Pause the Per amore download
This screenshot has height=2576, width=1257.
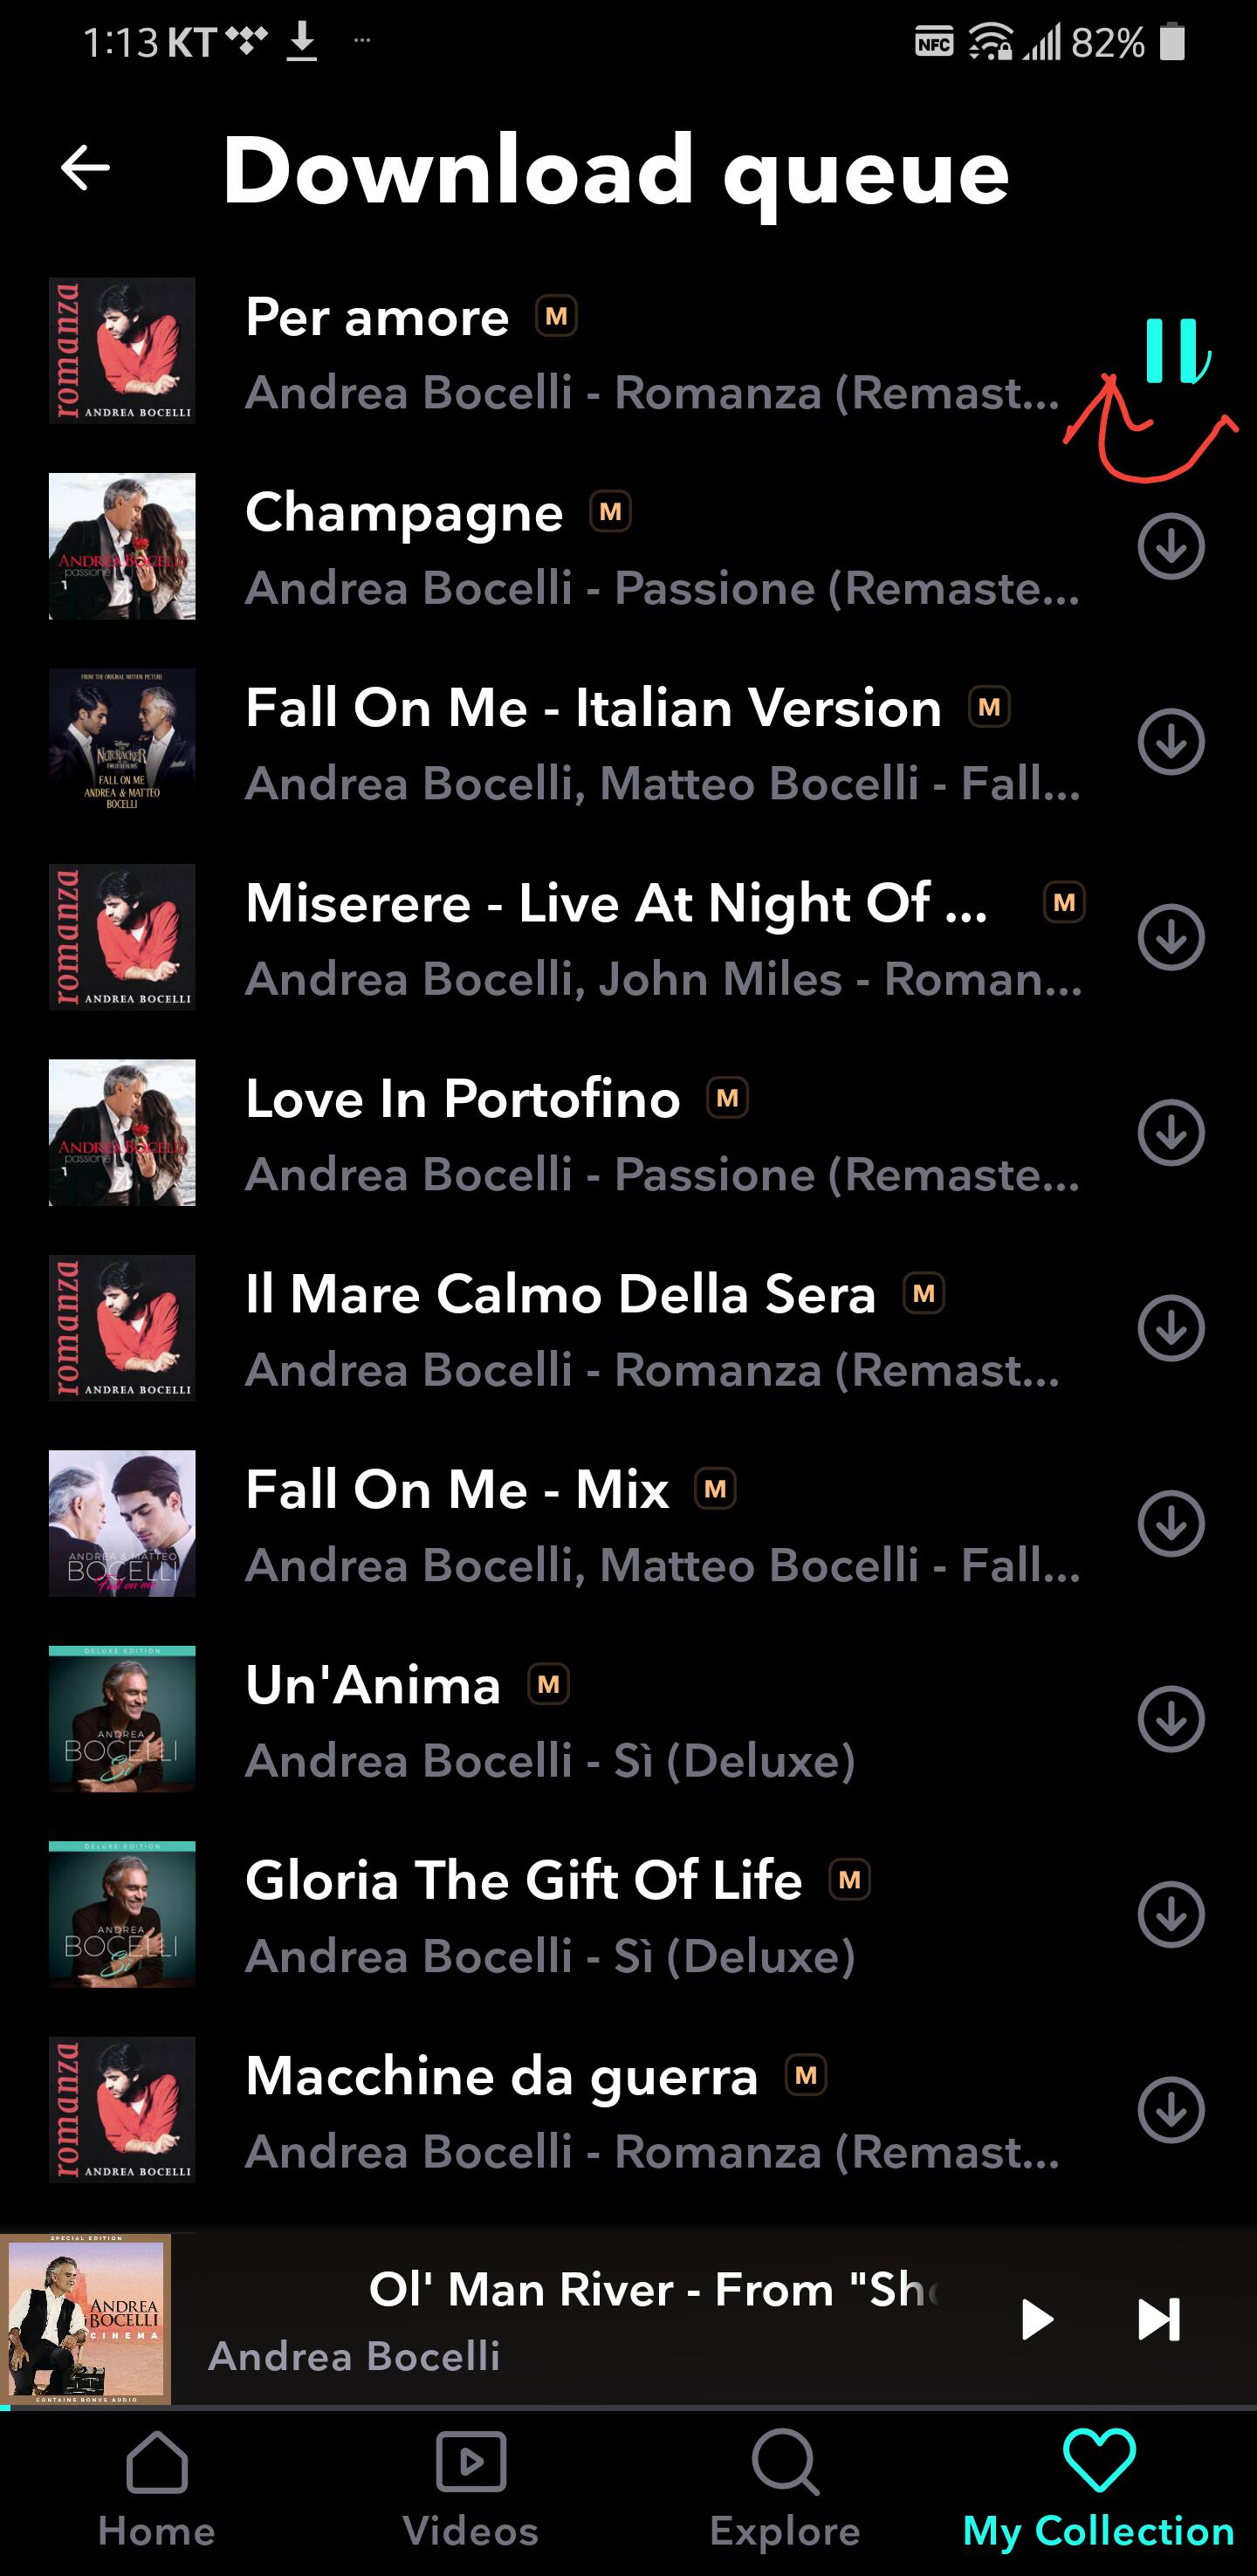coord(1171,351)
